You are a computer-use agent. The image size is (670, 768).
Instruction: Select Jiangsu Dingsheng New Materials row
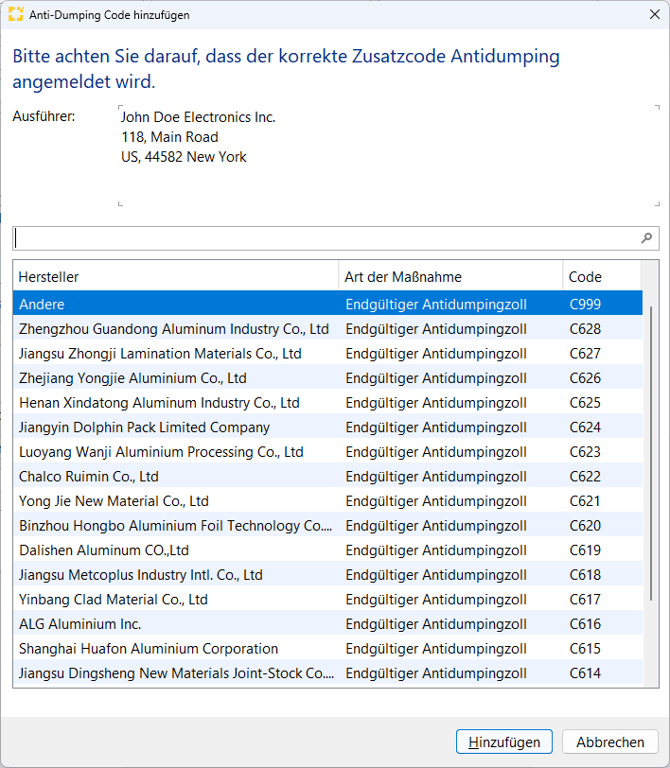(328, 673)
